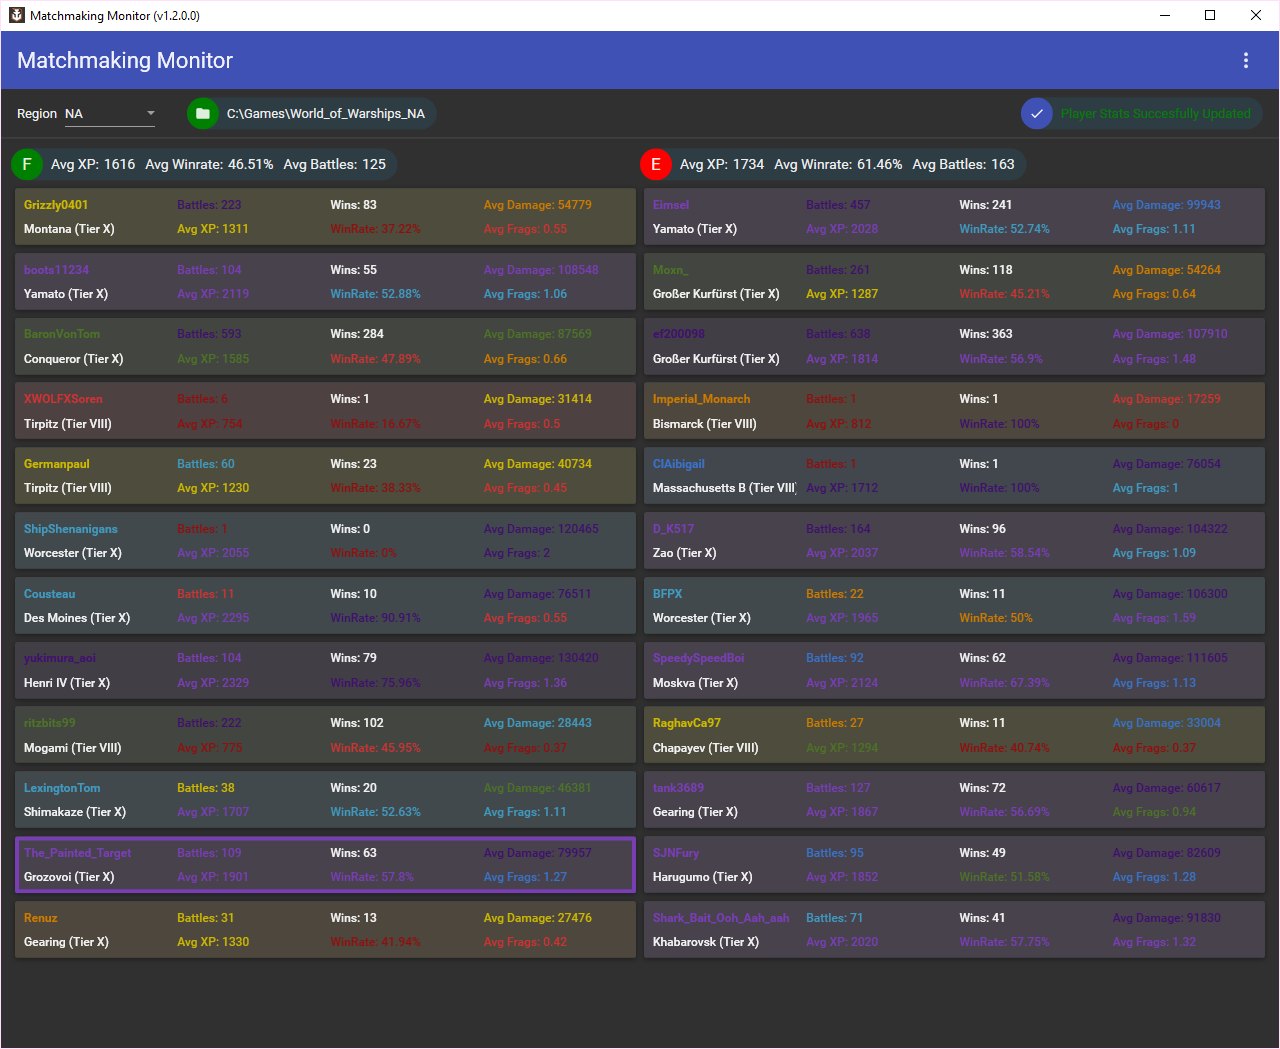
Task: Click the blue checkmark status icon
Action: (1037, 114)
